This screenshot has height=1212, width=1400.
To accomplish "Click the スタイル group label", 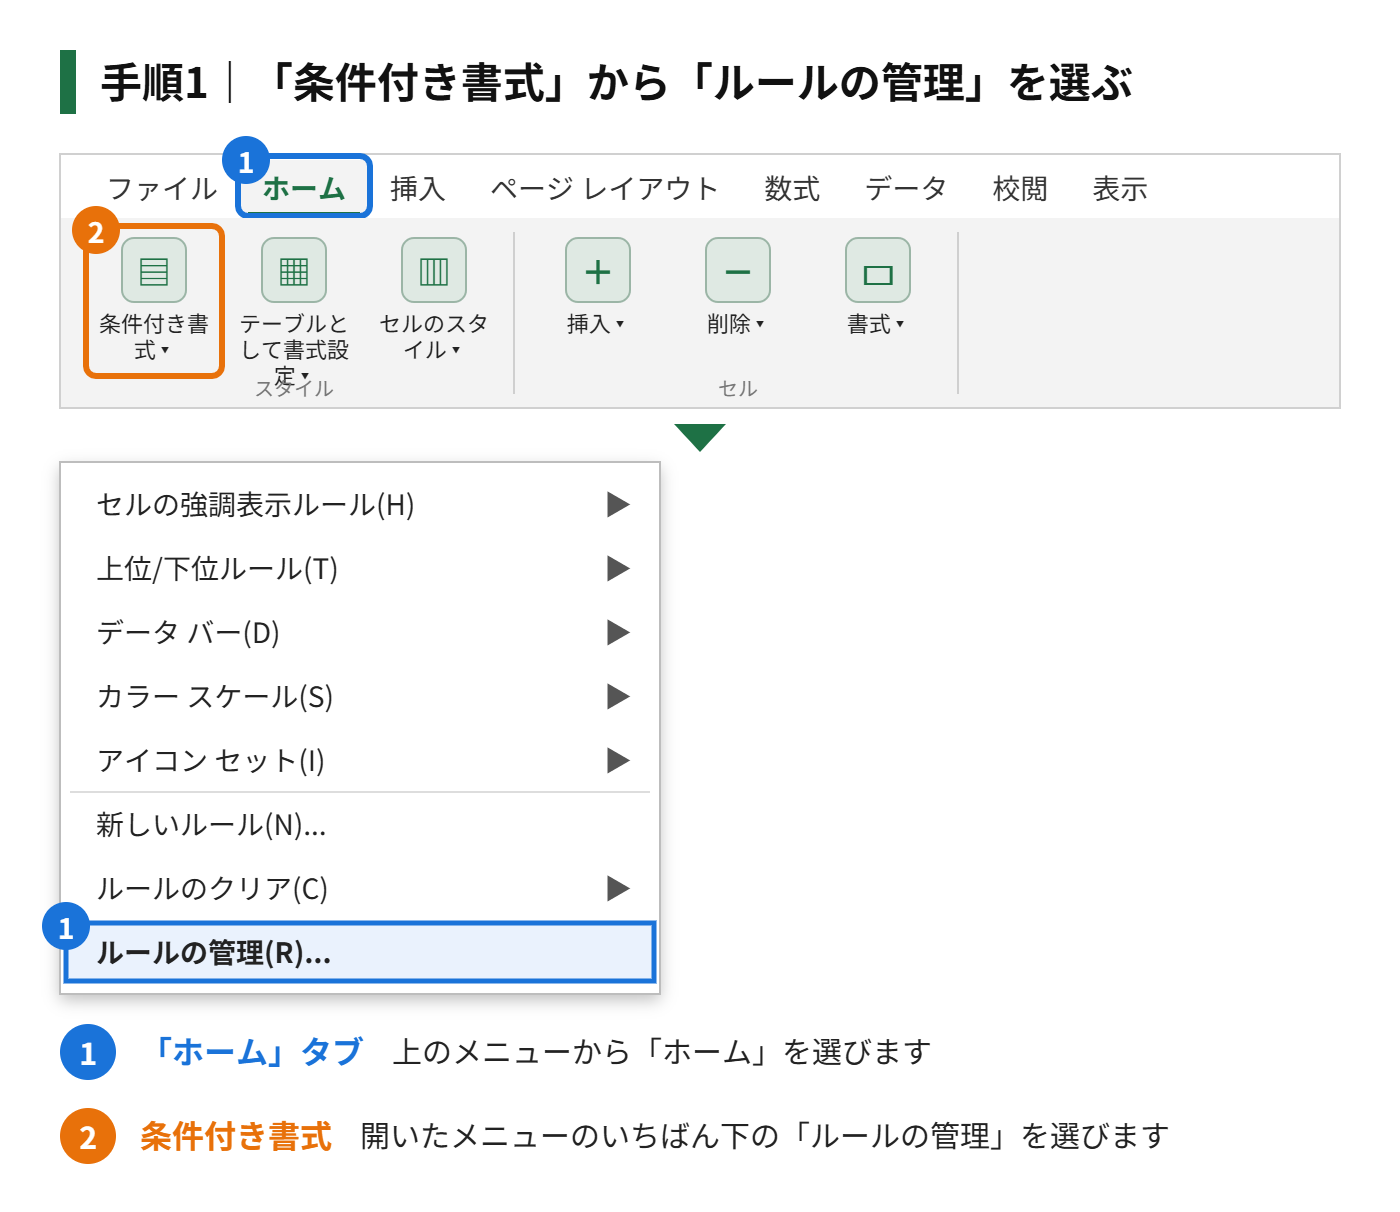I will pyautogui.click(x=294, y=389).
